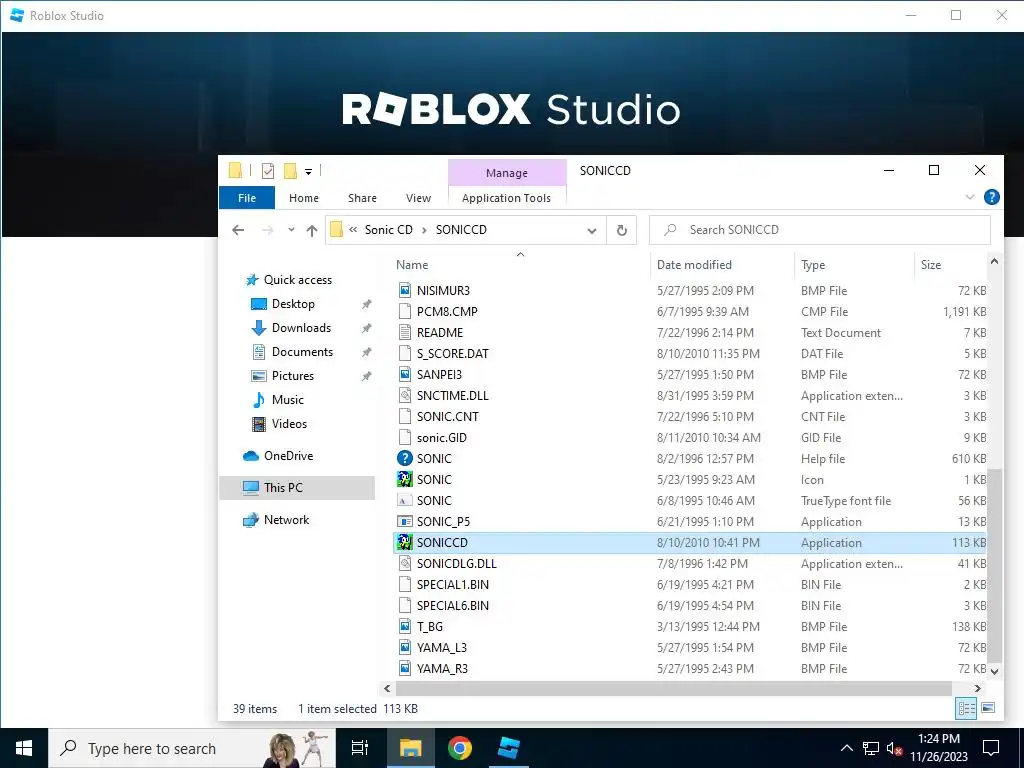
Task: Select the SNCTIME.DLL file icon
Action: tap(405, 395)
